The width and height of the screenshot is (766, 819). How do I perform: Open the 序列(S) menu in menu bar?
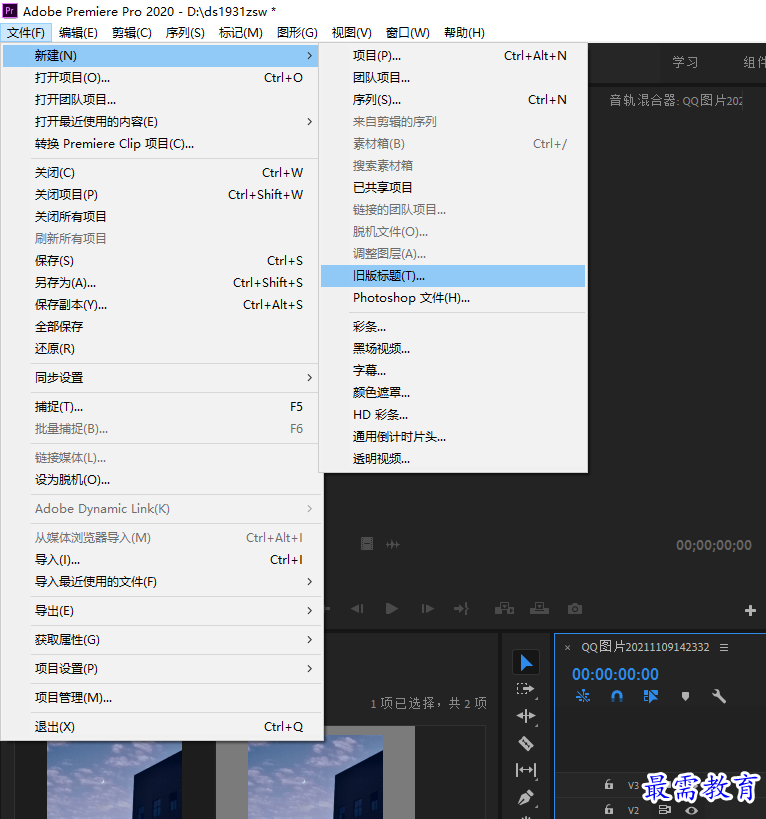click(185, 32)
